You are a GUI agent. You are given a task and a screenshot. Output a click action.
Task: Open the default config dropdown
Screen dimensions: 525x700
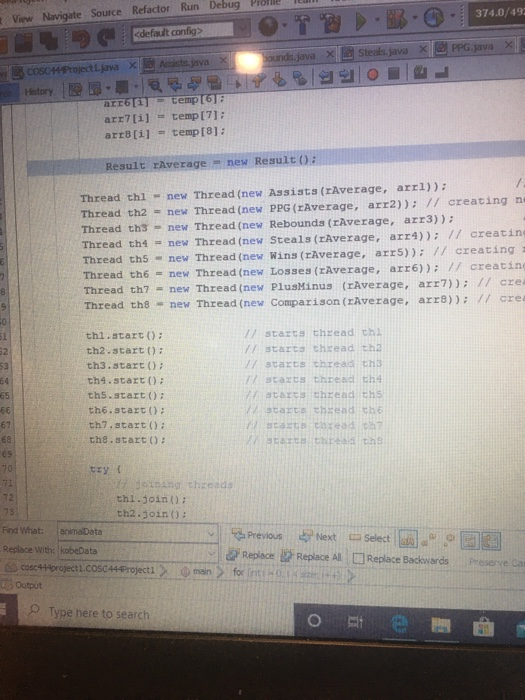click(191, 31)
